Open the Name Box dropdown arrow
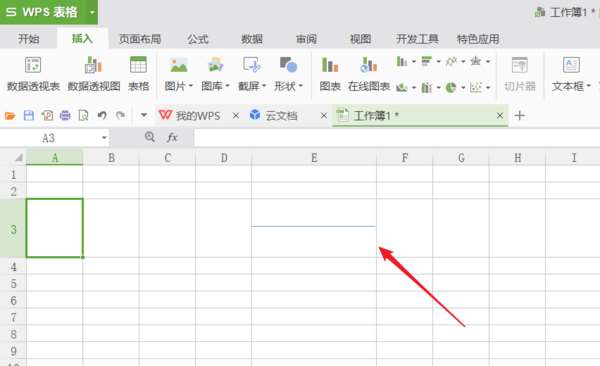 pos(104,138)
